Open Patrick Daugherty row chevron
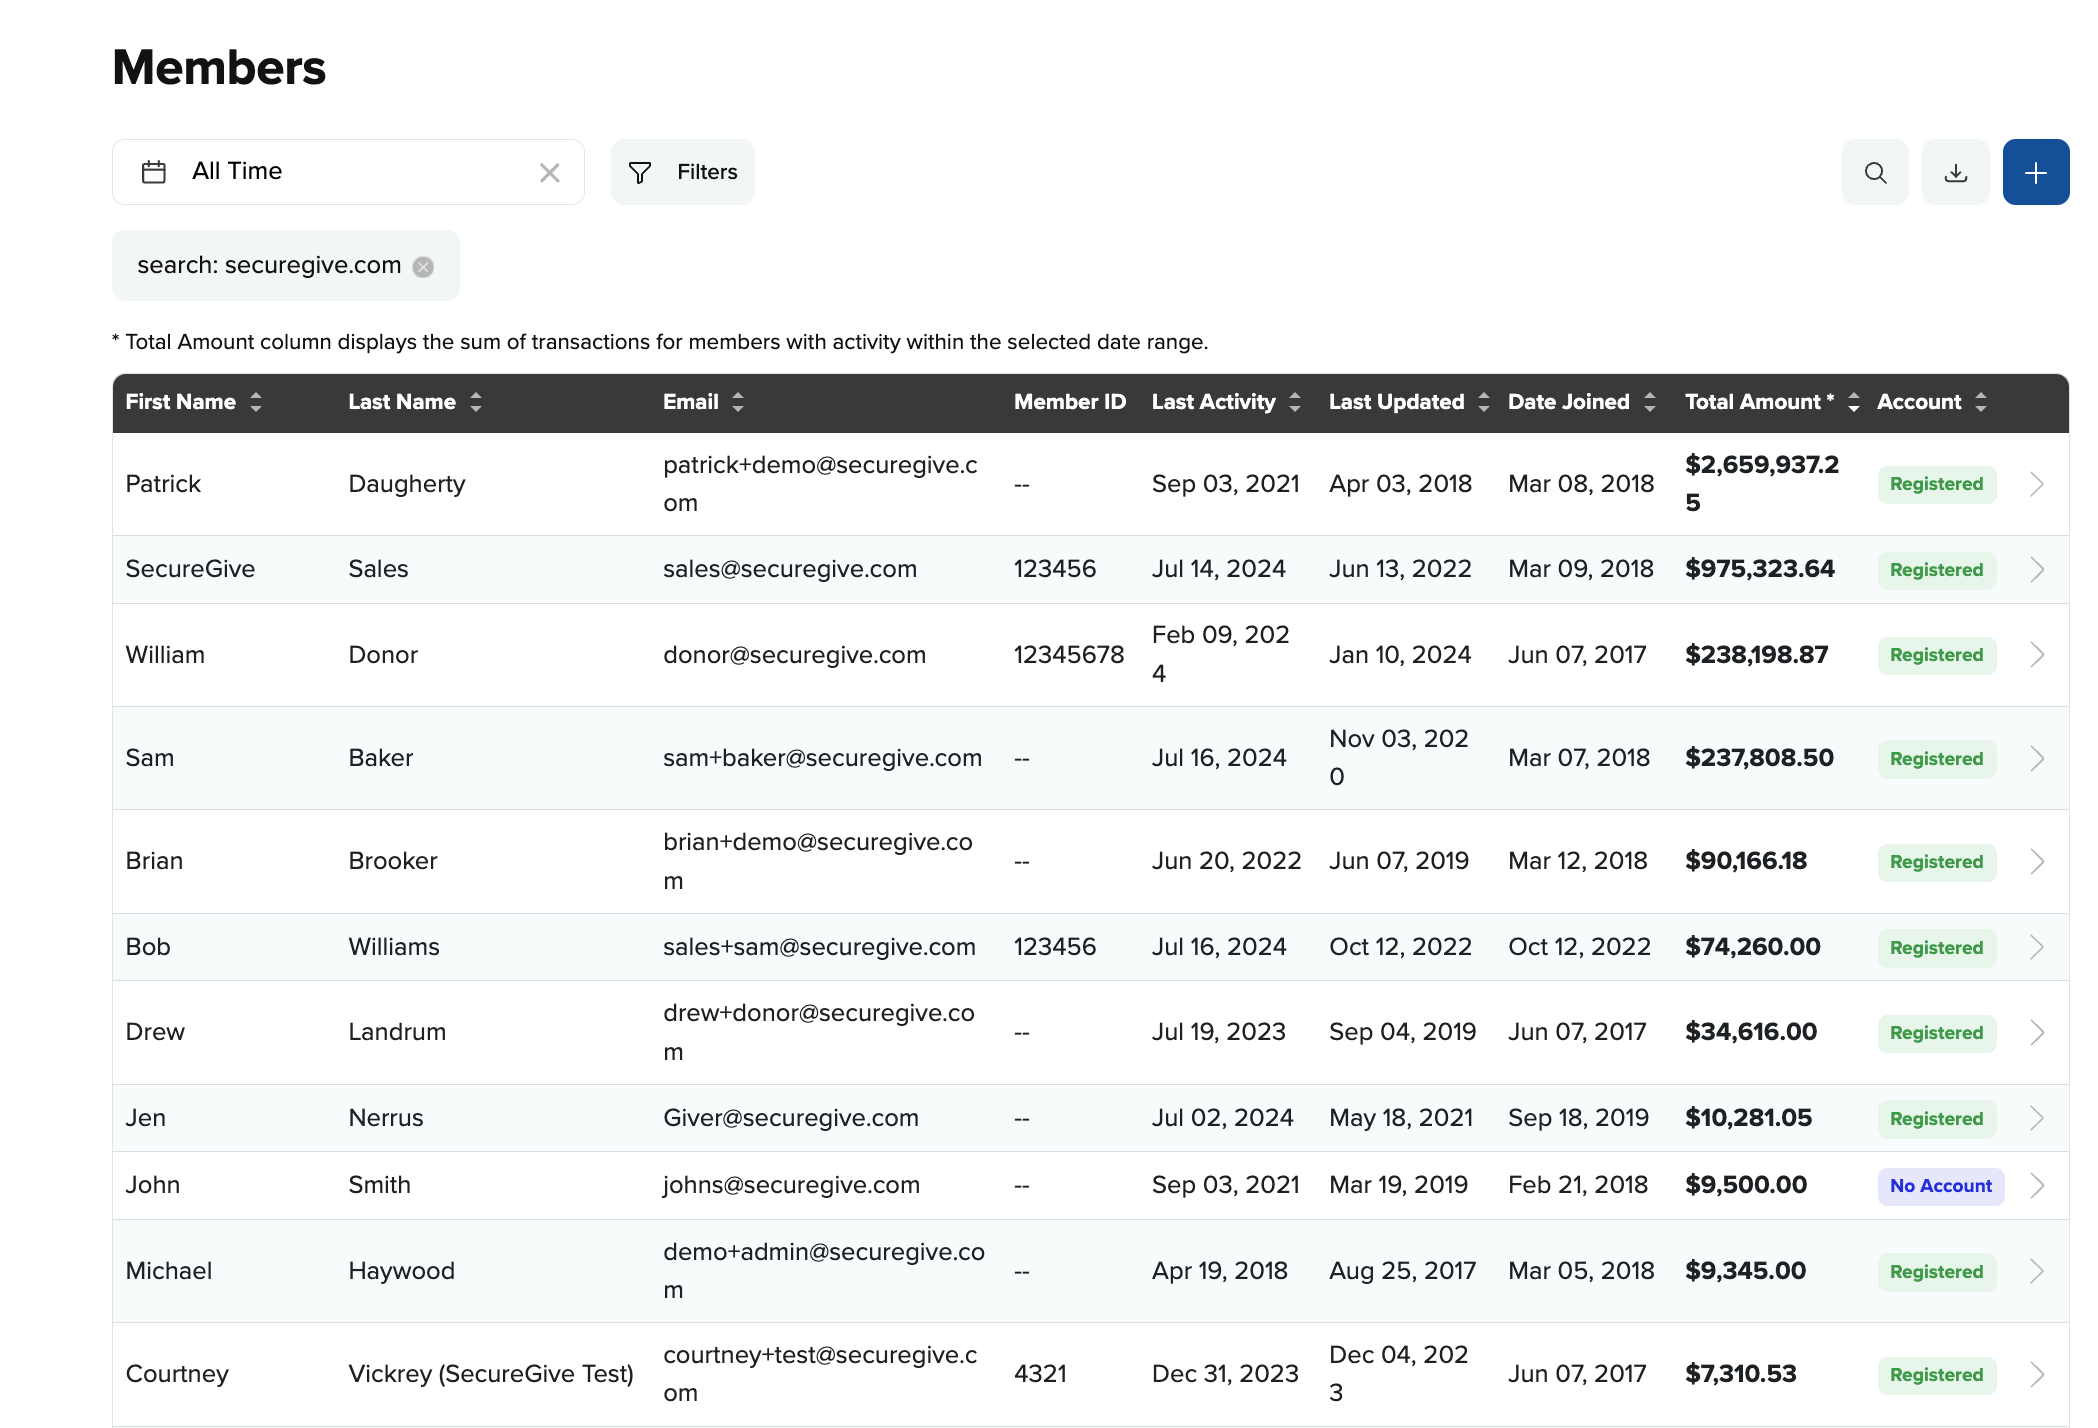 pos(2037,484)
